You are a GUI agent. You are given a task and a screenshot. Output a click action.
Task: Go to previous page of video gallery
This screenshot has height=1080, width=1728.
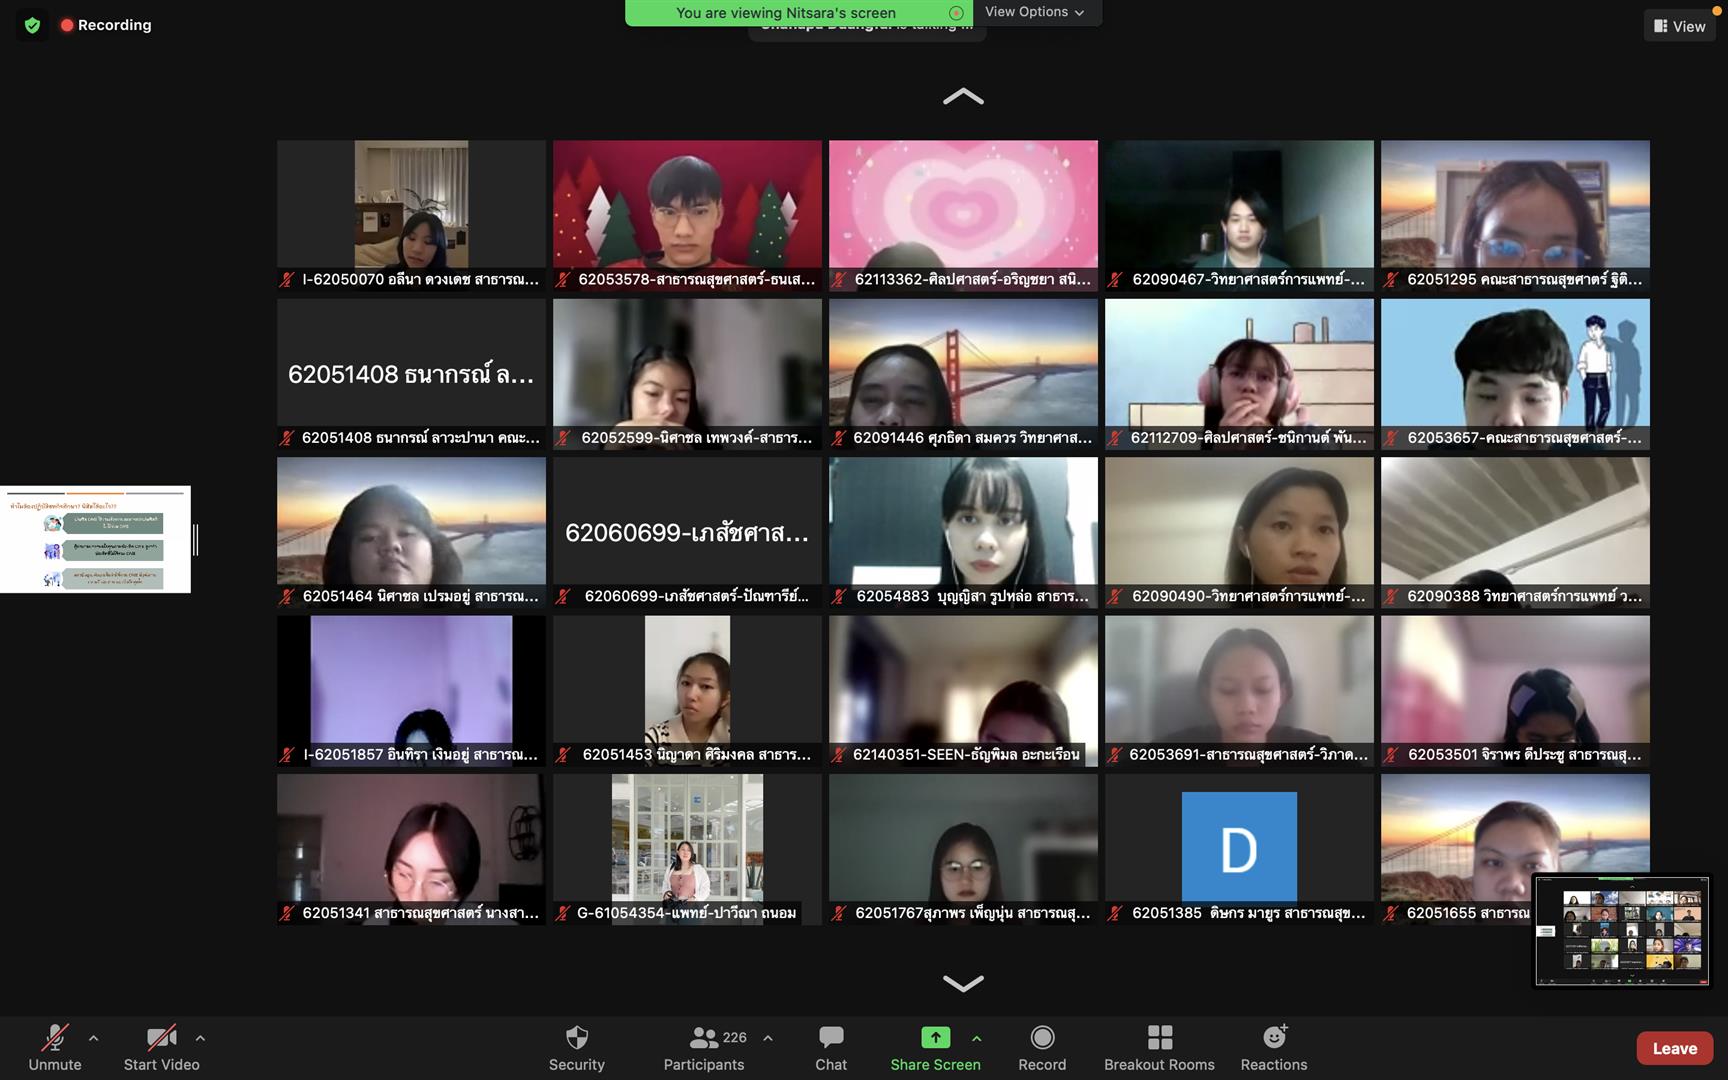click(963, 97)
